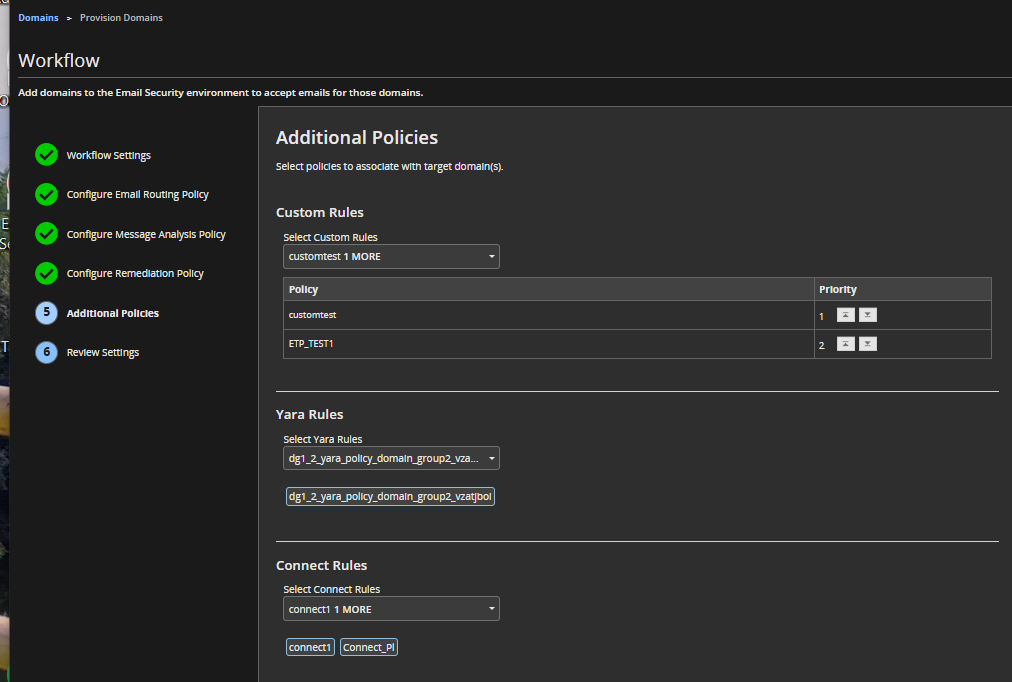
Task: Move ETP_TEST1 policy priority down
Action: coord(867,344)
